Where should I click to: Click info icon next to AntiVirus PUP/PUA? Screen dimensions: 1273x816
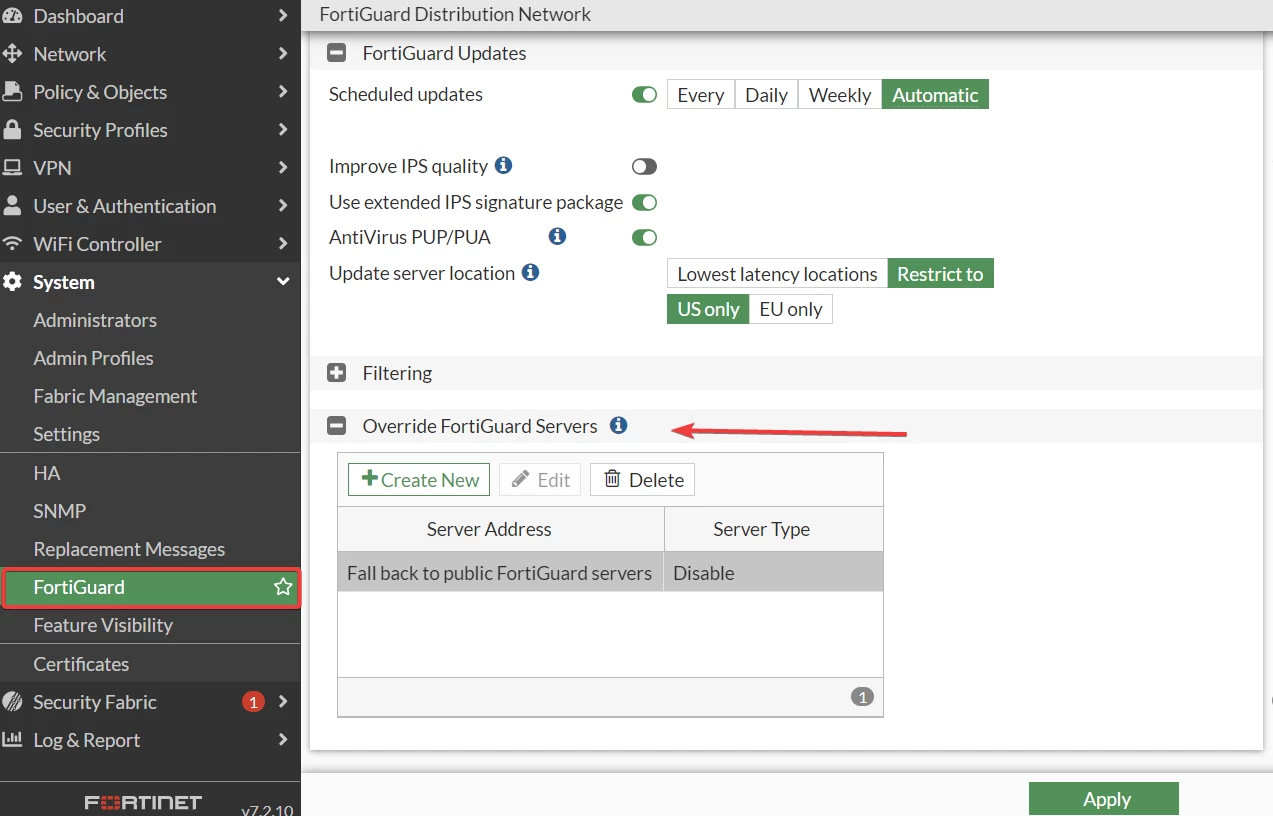point(558,236)
